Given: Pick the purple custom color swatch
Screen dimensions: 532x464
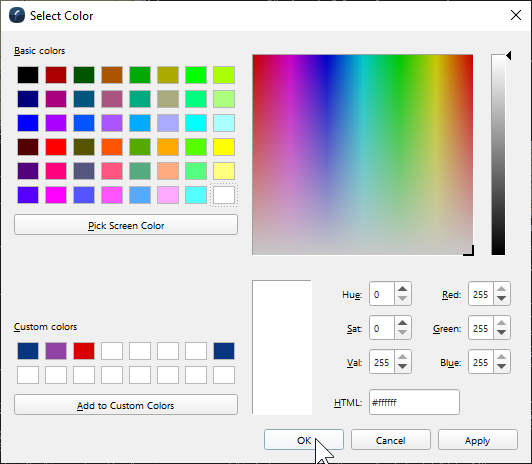Looking at the screenshot, I should pyautogui.click(x=56, y=351).
